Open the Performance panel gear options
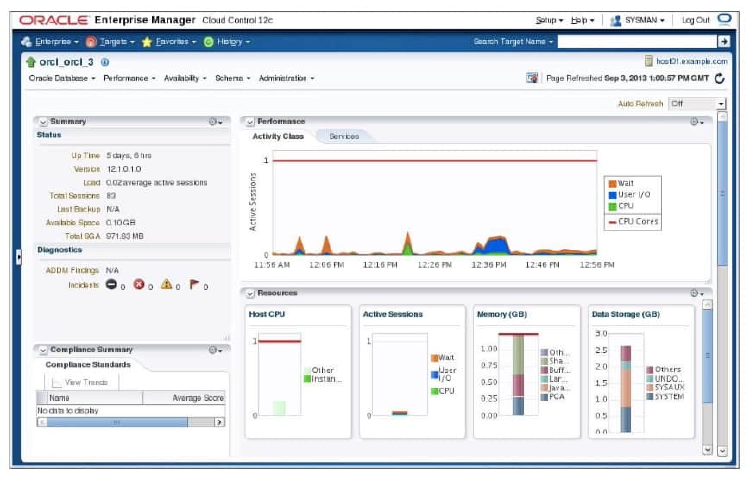 [697, 122]
